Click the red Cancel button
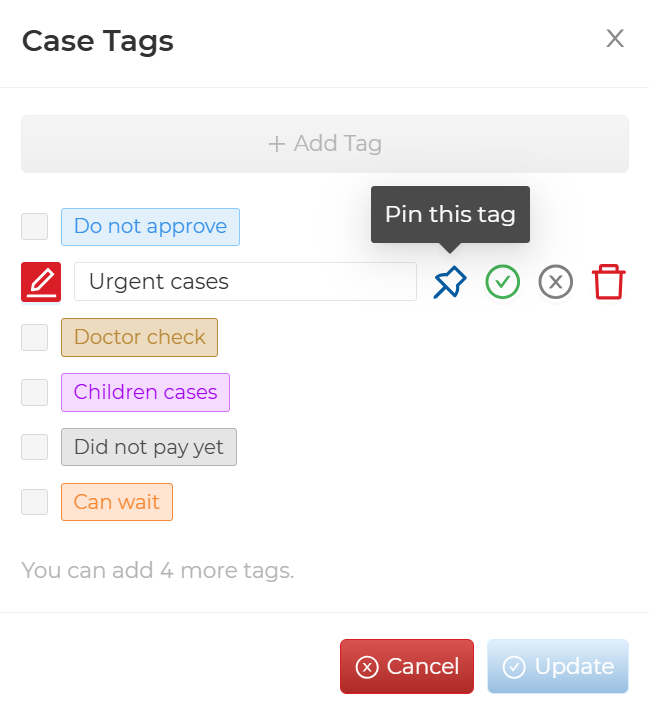 click(407, 666)
